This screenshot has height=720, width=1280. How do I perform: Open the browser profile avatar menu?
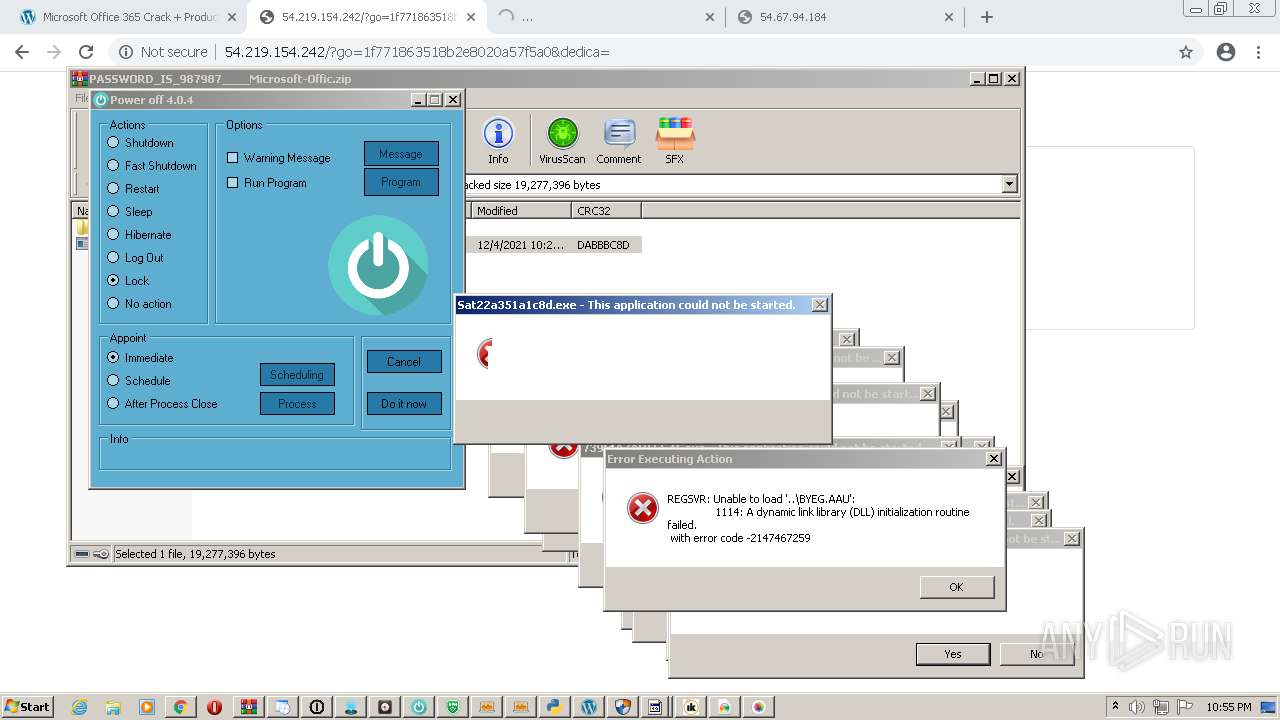[x=1226, y=52]
